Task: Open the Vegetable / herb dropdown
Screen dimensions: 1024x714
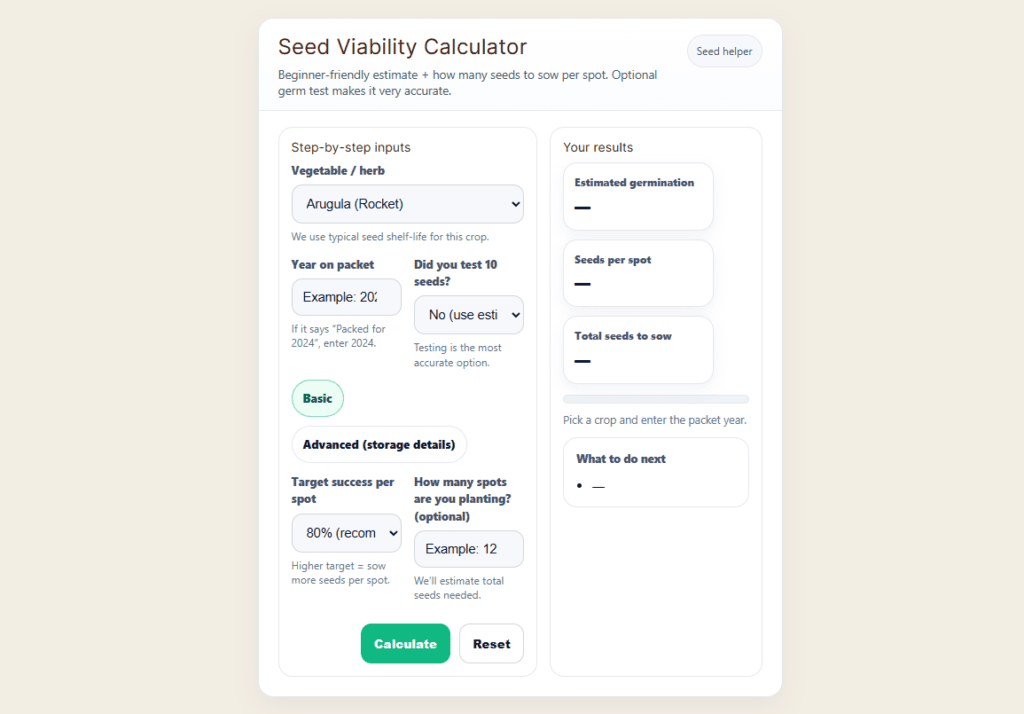Action: pyautogui.click(x=407, y=204)
